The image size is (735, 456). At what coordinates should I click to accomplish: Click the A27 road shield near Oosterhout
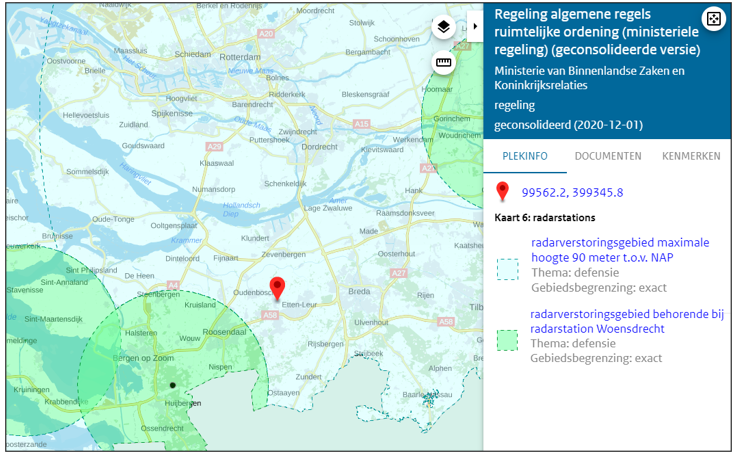click(398, 273)
